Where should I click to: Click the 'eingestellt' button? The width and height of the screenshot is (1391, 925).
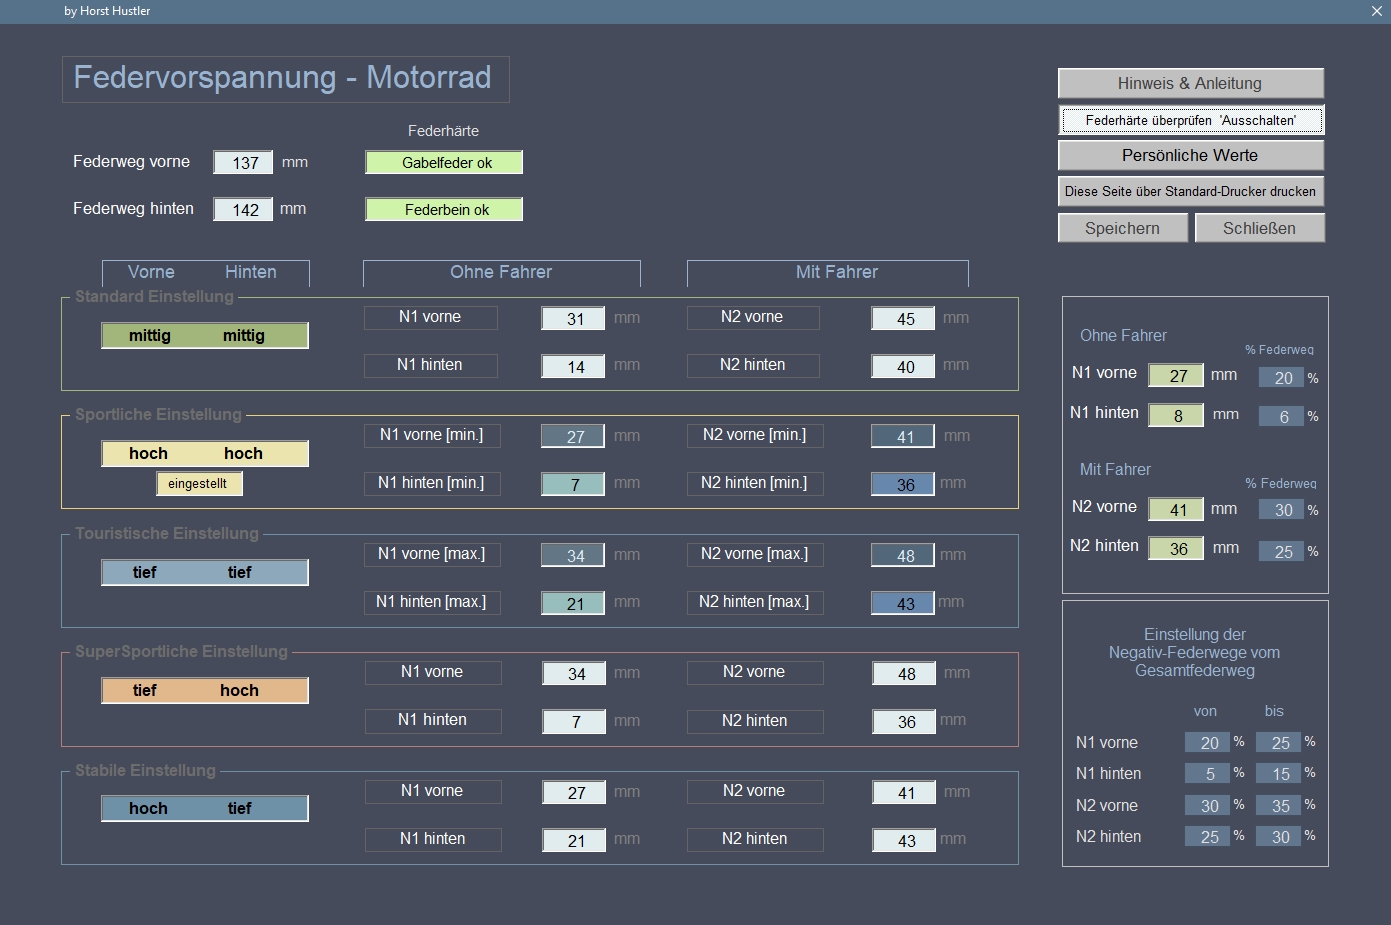[x=198, y=484]
